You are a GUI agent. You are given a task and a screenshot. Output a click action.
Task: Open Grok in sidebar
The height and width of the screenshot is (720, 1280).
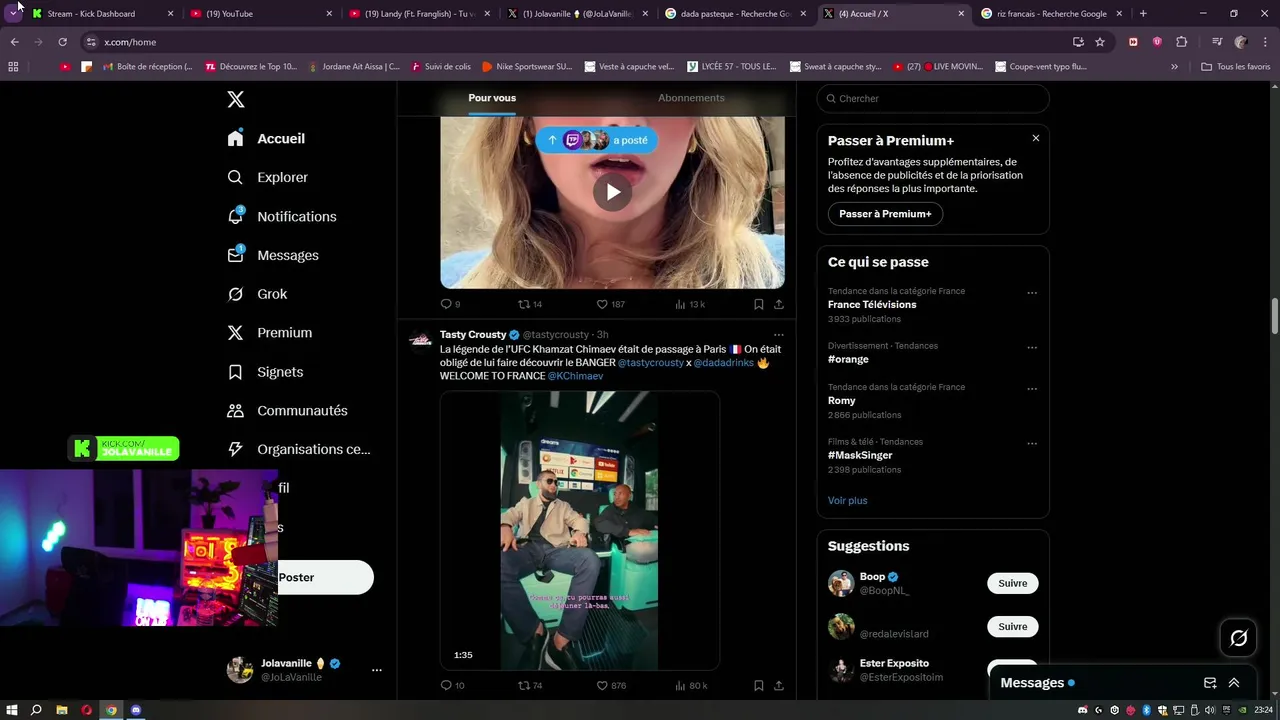tap(257, 294)
